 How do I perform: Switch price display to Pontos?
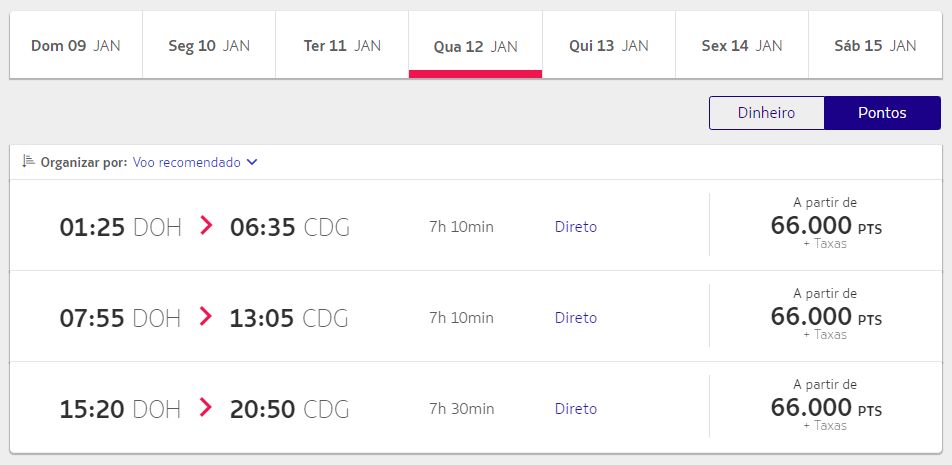(x=882, y=113)
